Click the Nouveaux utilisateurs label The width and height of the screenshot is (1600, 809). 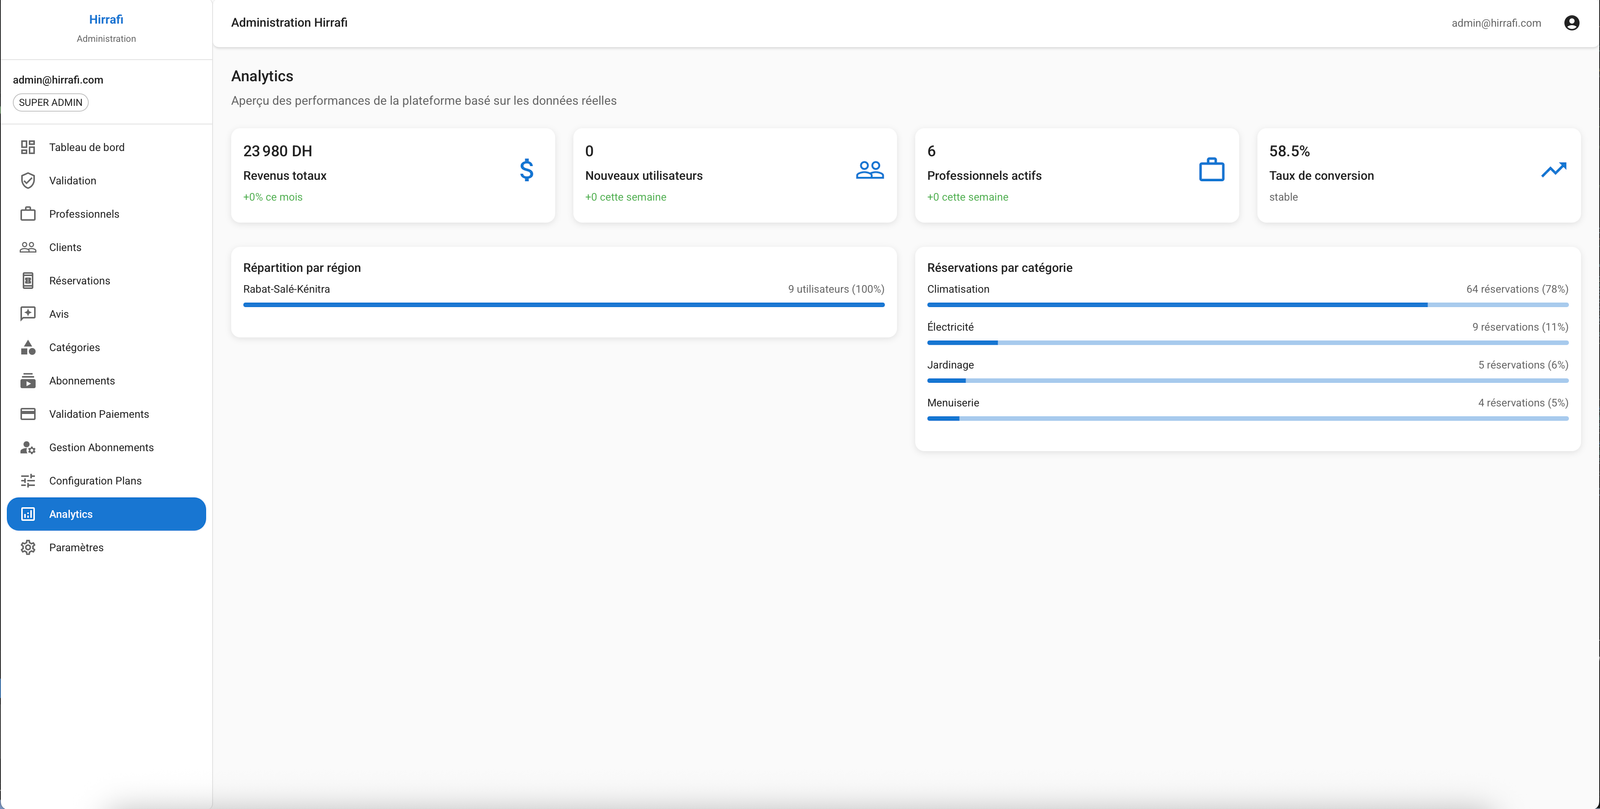coord(644,176)
